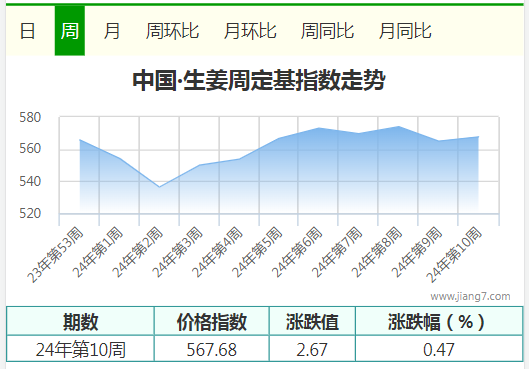Click the 期数 column header
This screenshot has height=369, width=529.
click(x=80, y=321)
